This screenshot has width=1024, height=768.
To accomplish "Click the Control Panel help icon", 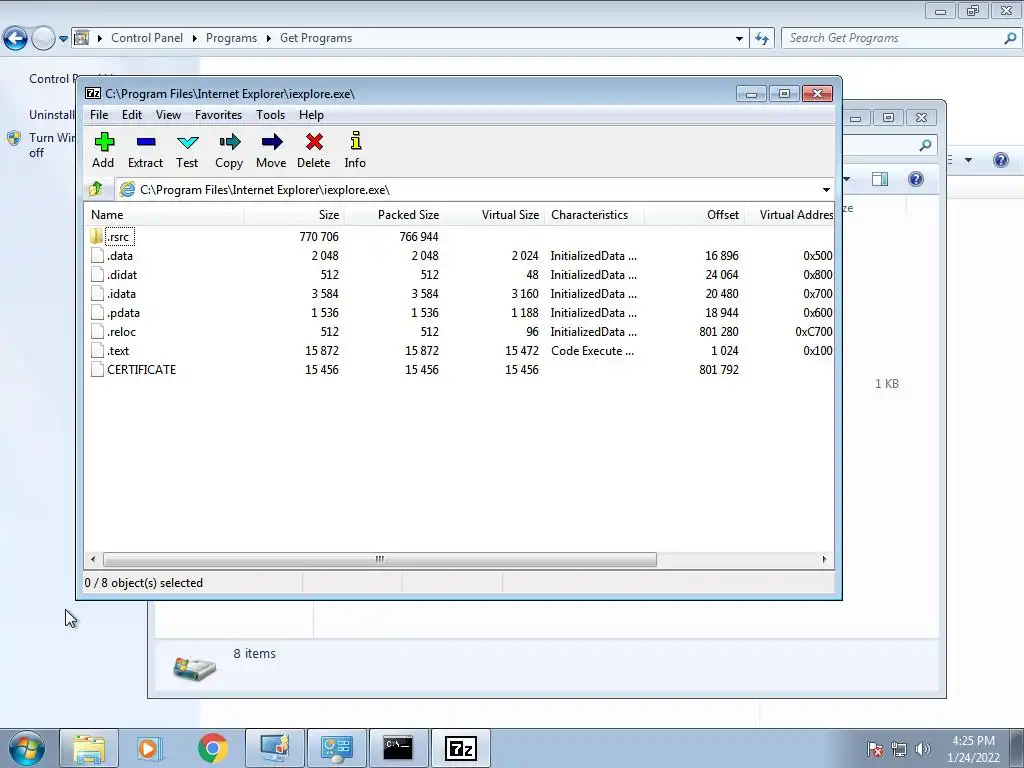I will (1000, 160).
